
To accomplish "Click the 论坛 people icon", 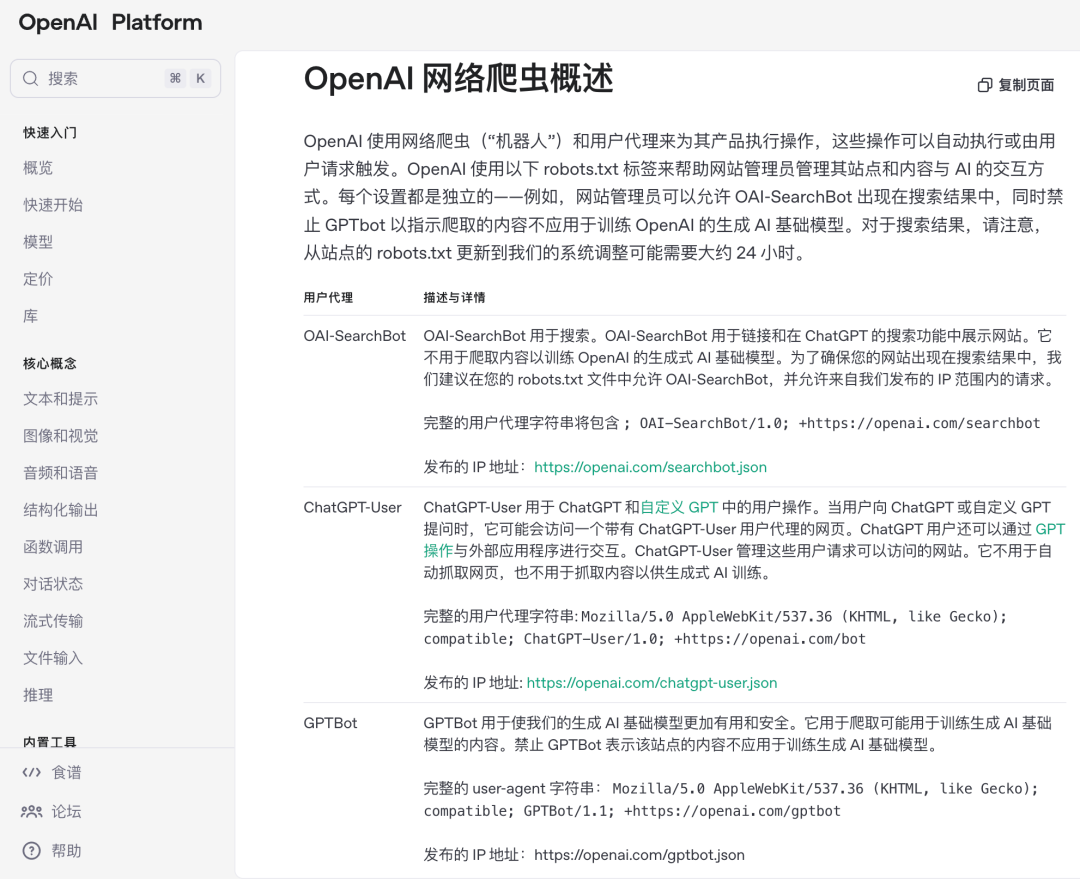I will [x=32, y=811].
